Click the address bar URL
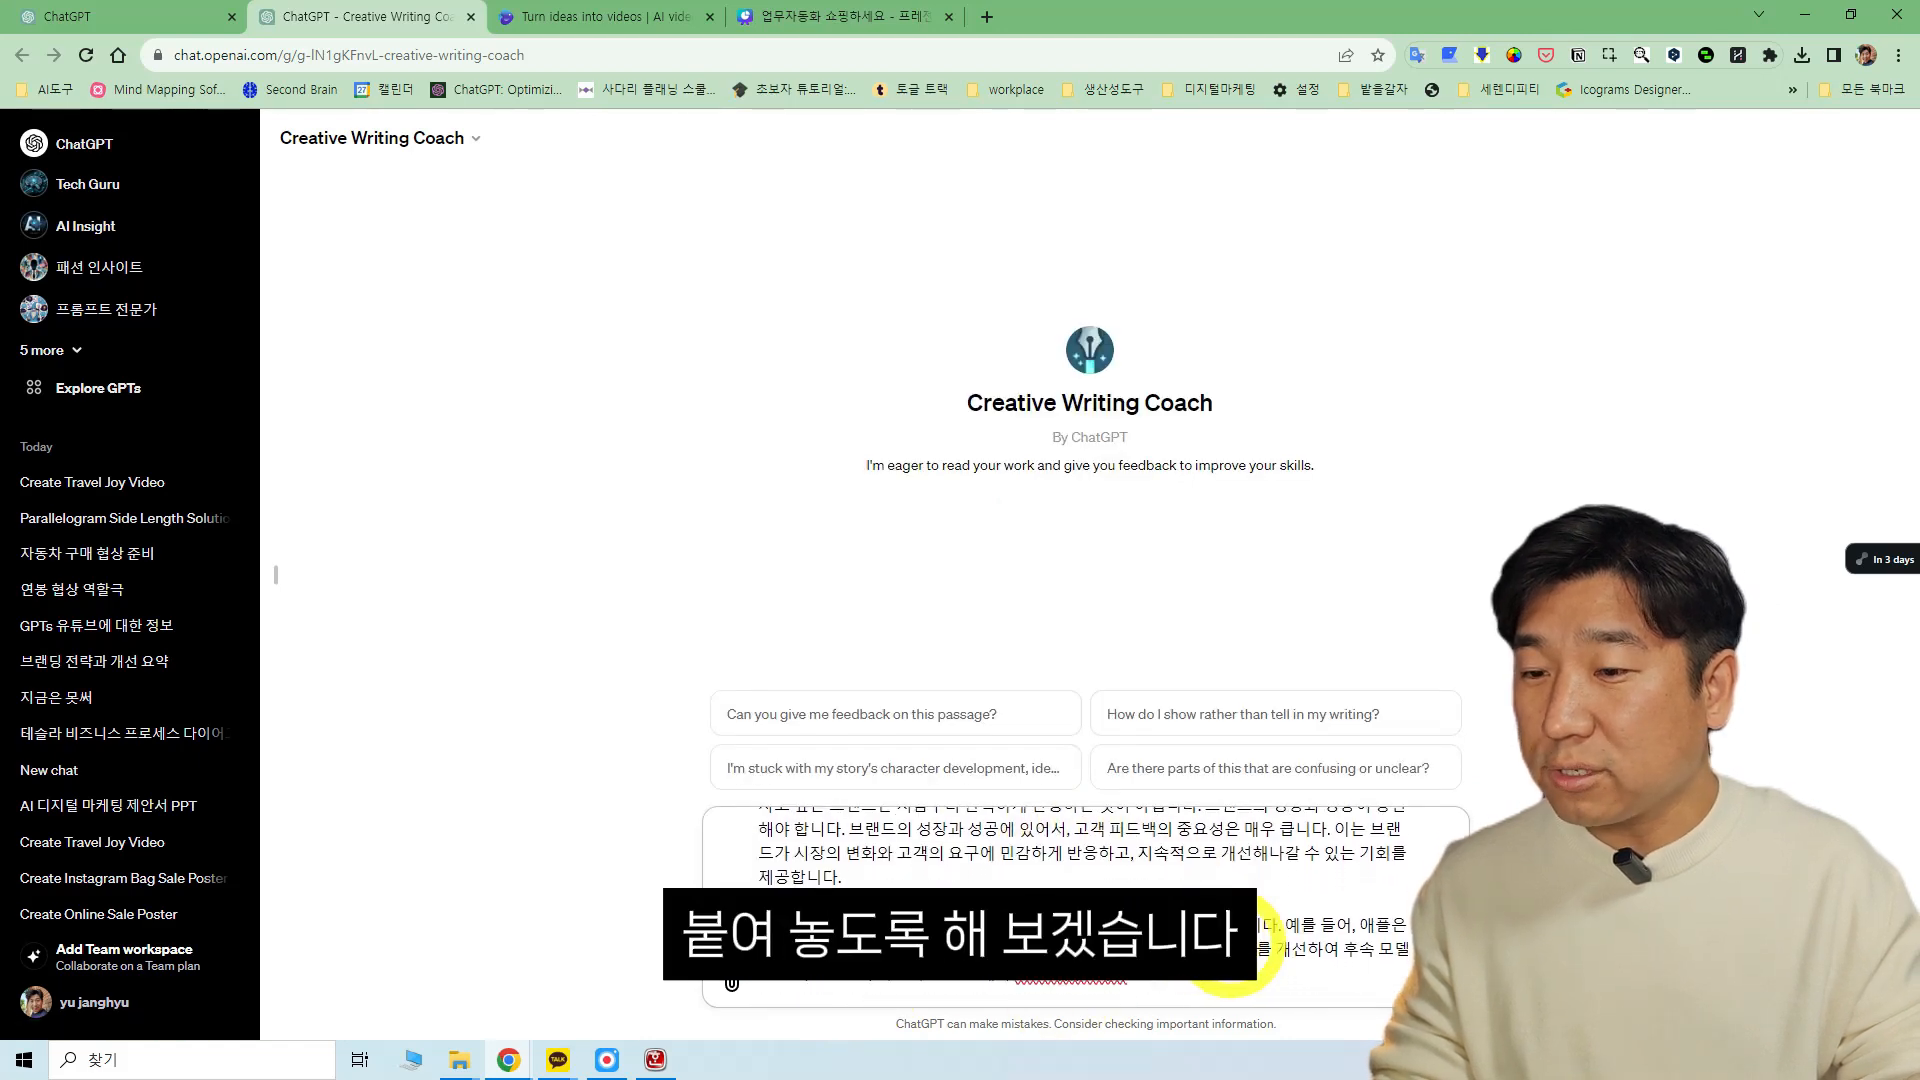The width and height of the screenshot is (1920, 1080). (349, 55)
